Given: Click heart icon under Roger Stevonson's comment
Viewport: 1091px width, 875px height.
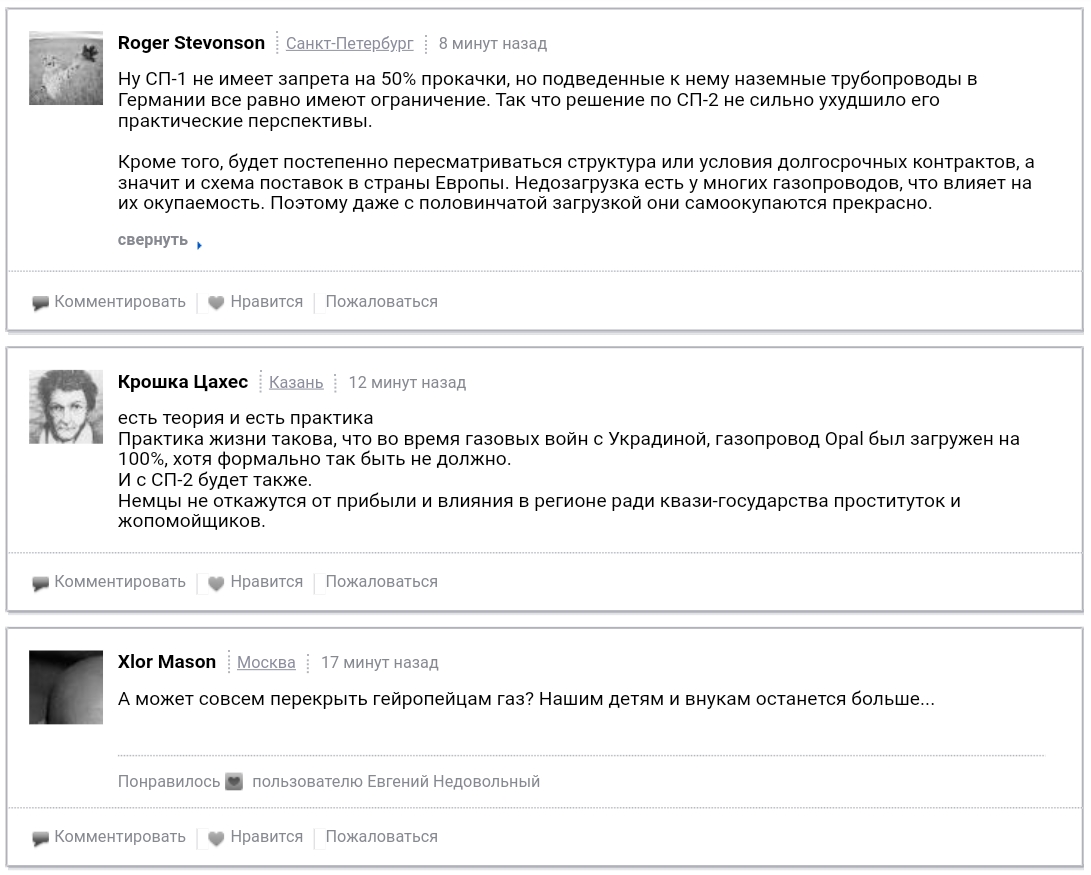Looking at the screenshot, I should [216, 303].
